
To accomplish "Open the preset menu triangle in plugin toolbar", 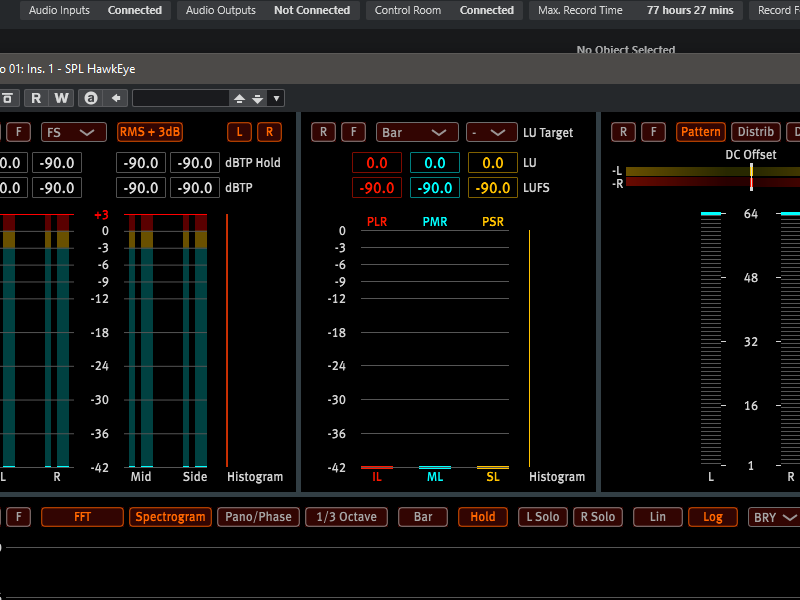I will tap(277, 98).
